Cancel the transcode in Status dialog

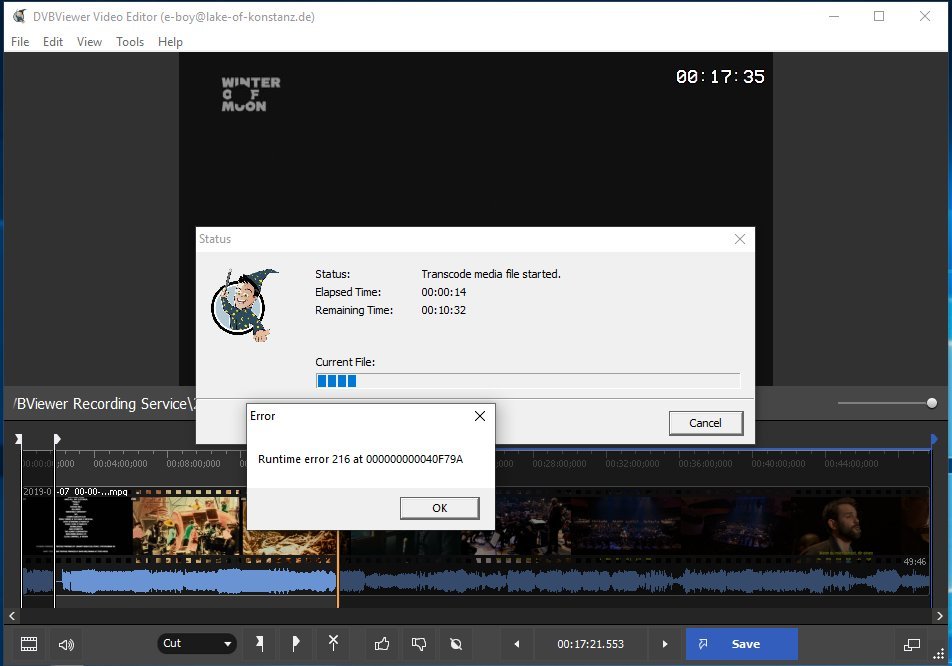pos(705,423)
